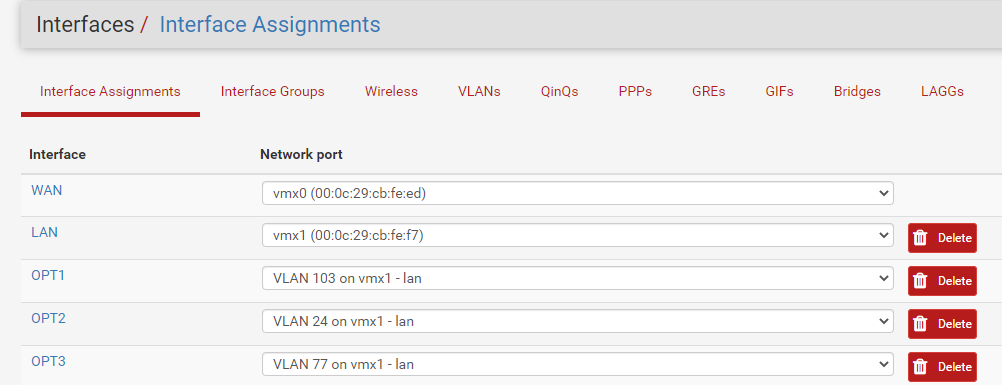Expand the VLAN 24 port selector

point(578,321)
